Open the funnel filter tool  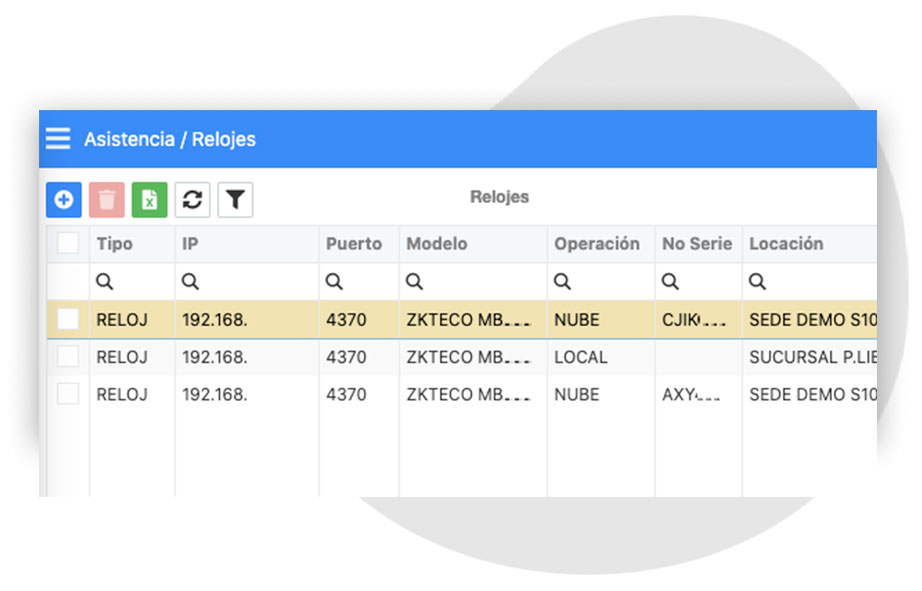tap(235, 200)
